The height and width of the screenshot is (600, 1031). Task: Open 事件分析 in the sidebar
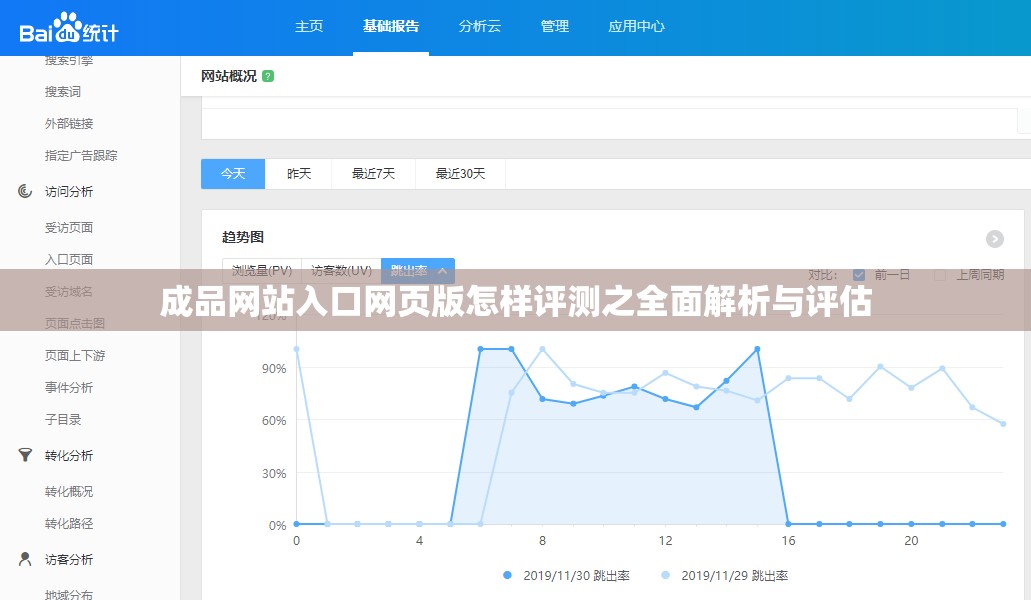69,388
